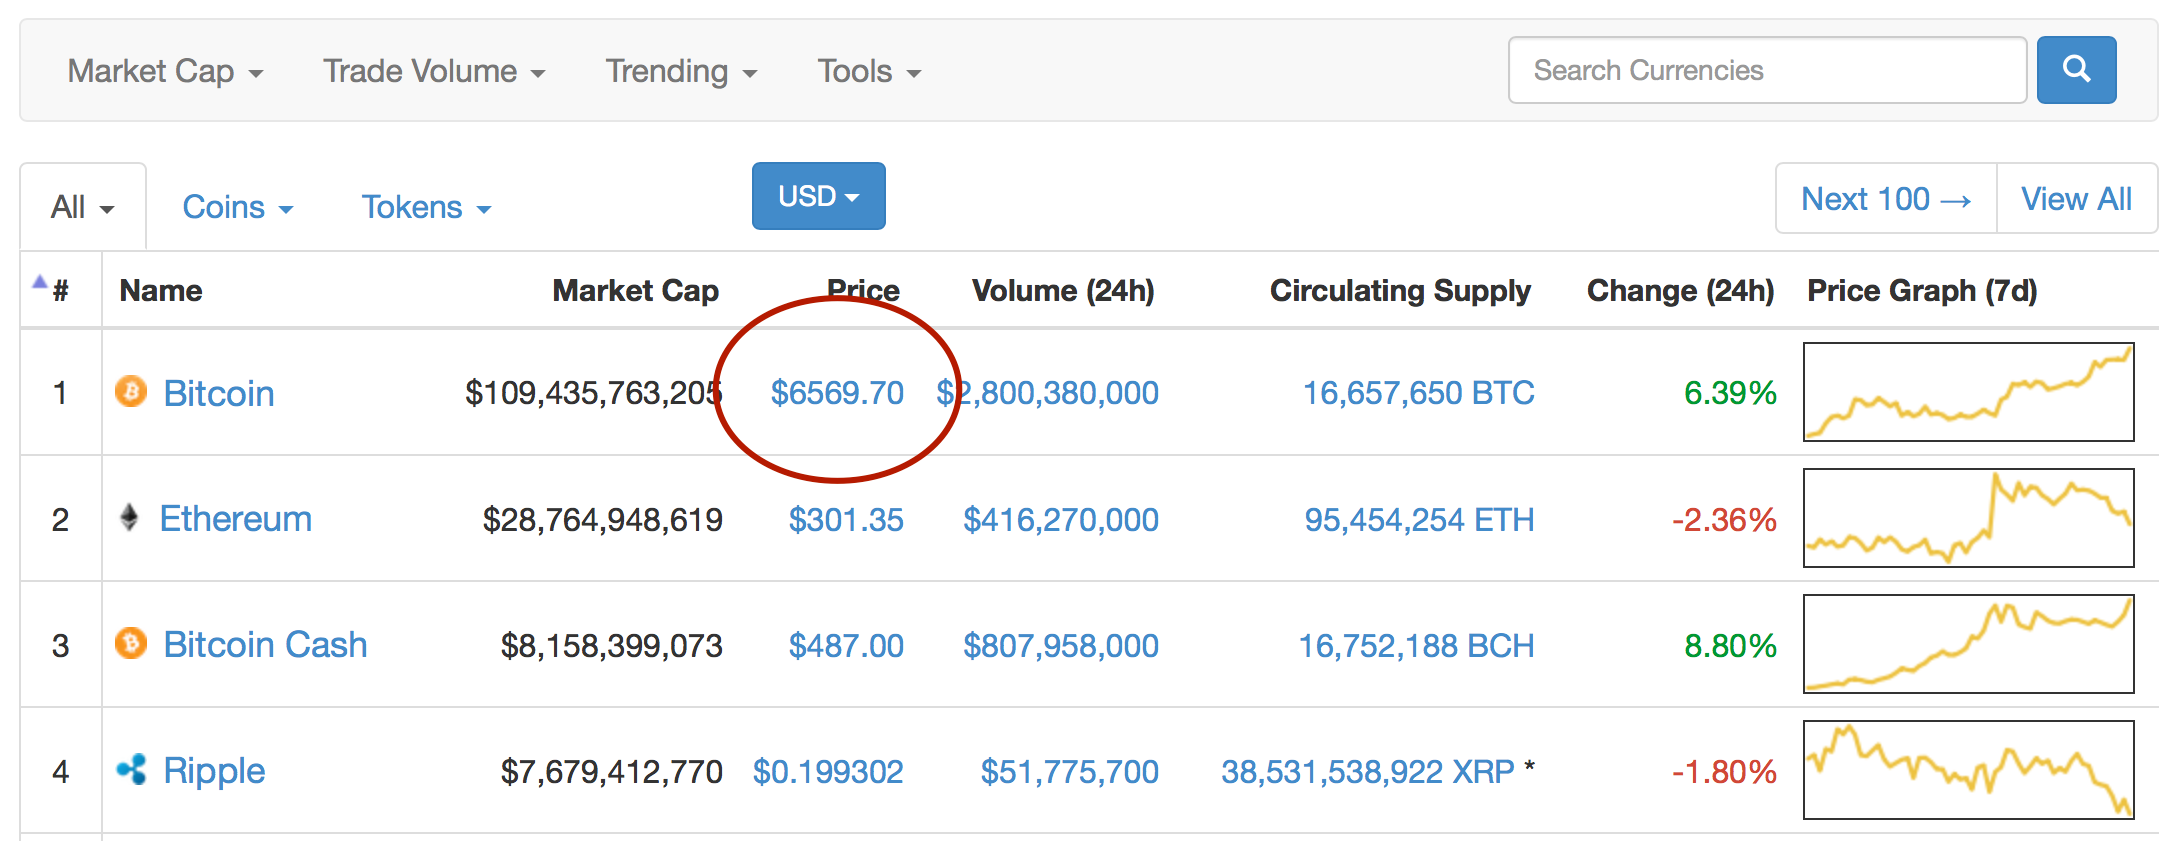Click the magnifying glass search button
The image size is (2177, 841).
[x=2076, y=70]
